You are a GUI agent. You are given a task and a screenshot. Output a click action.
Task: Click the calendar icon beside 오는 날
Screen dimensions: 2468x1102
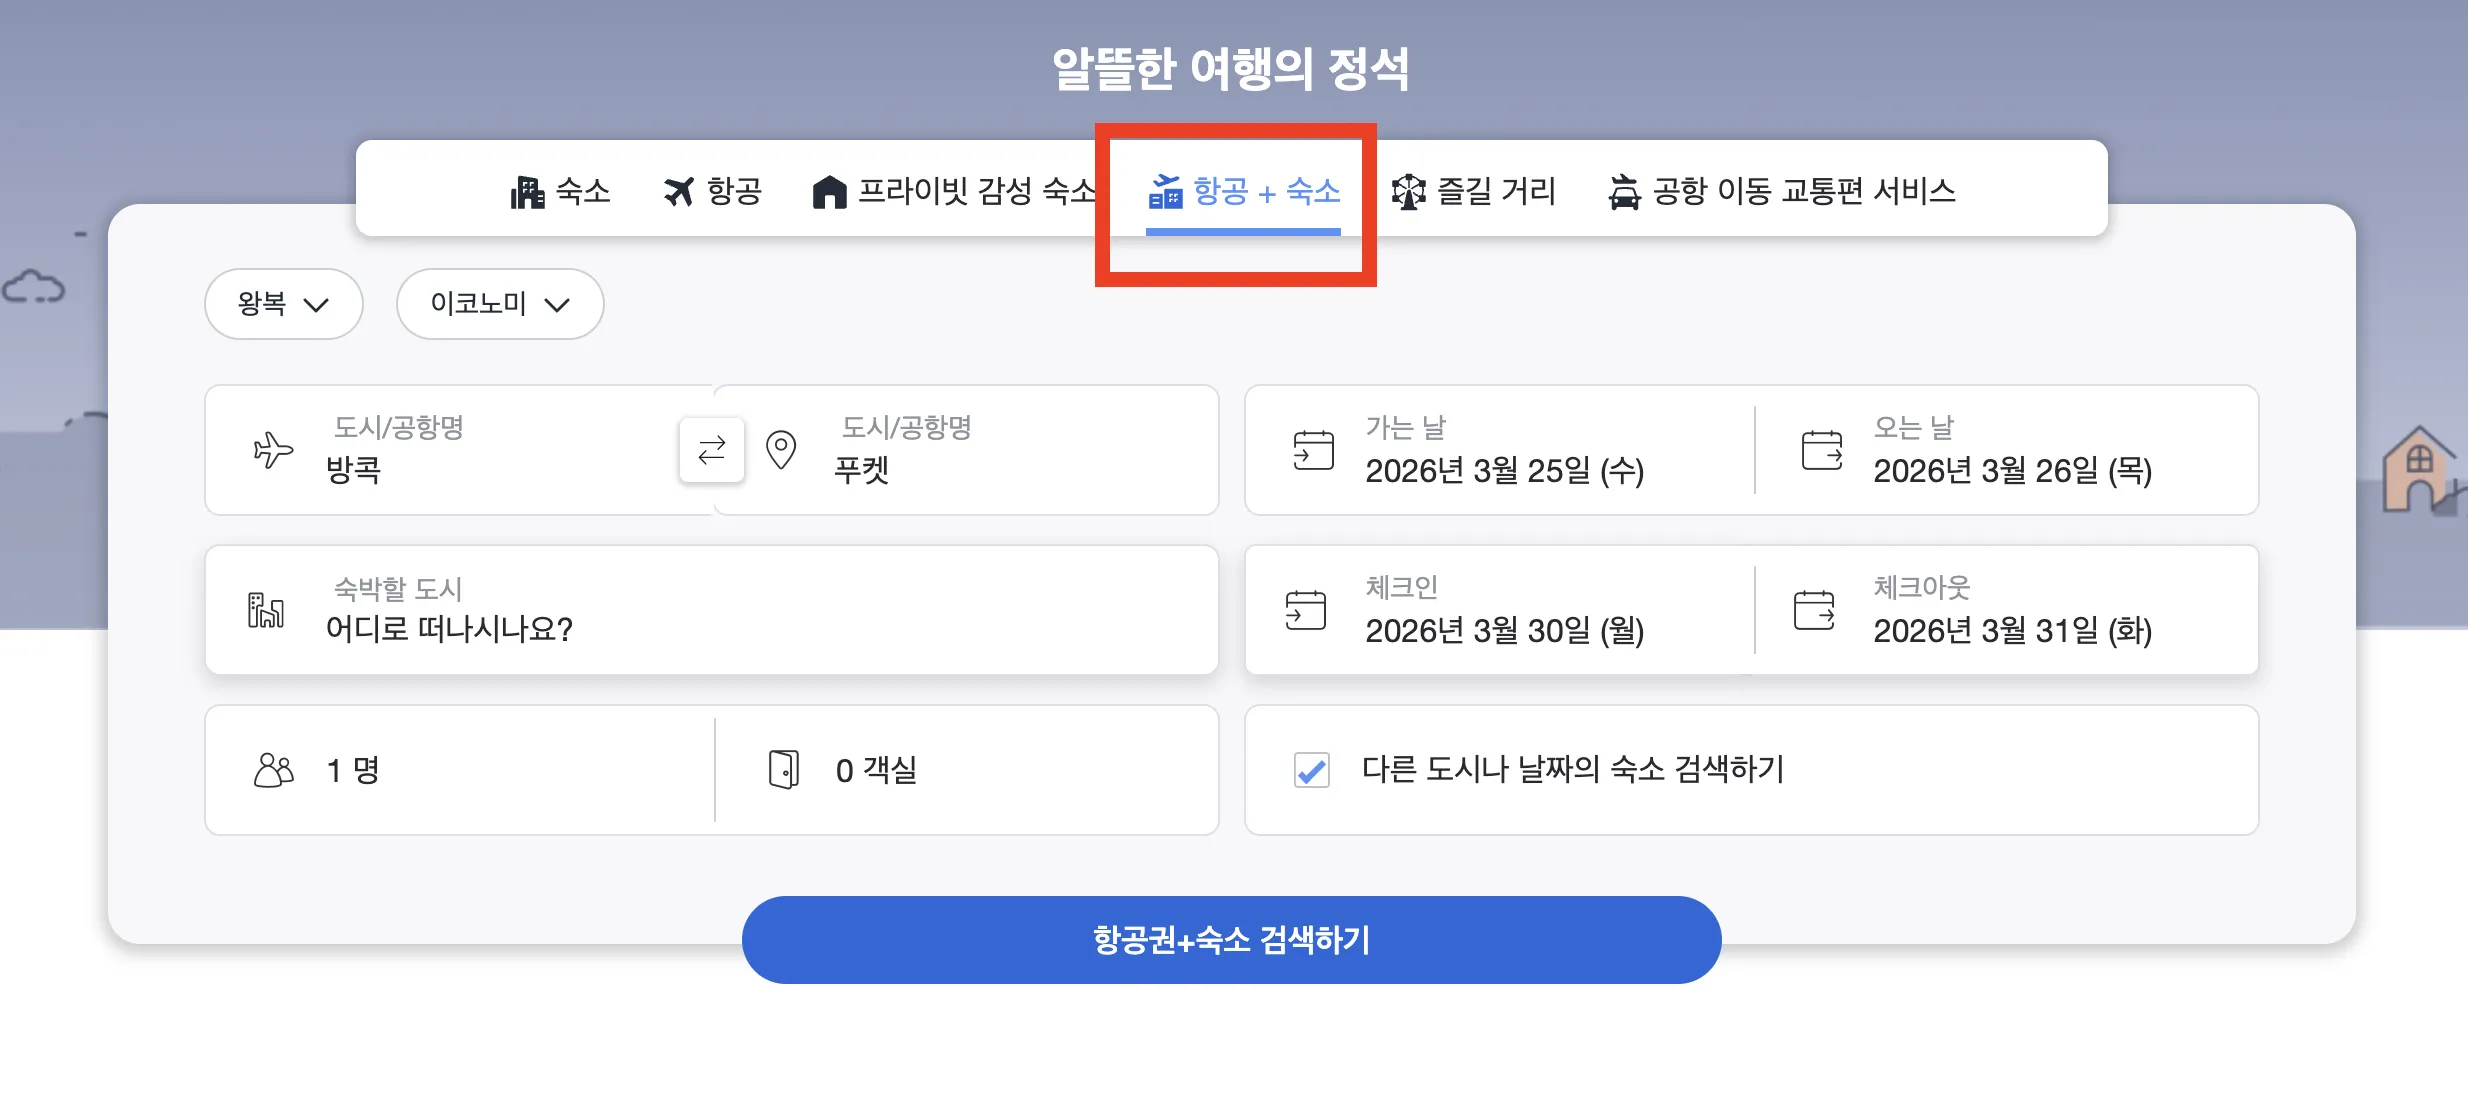[1820, 450]
